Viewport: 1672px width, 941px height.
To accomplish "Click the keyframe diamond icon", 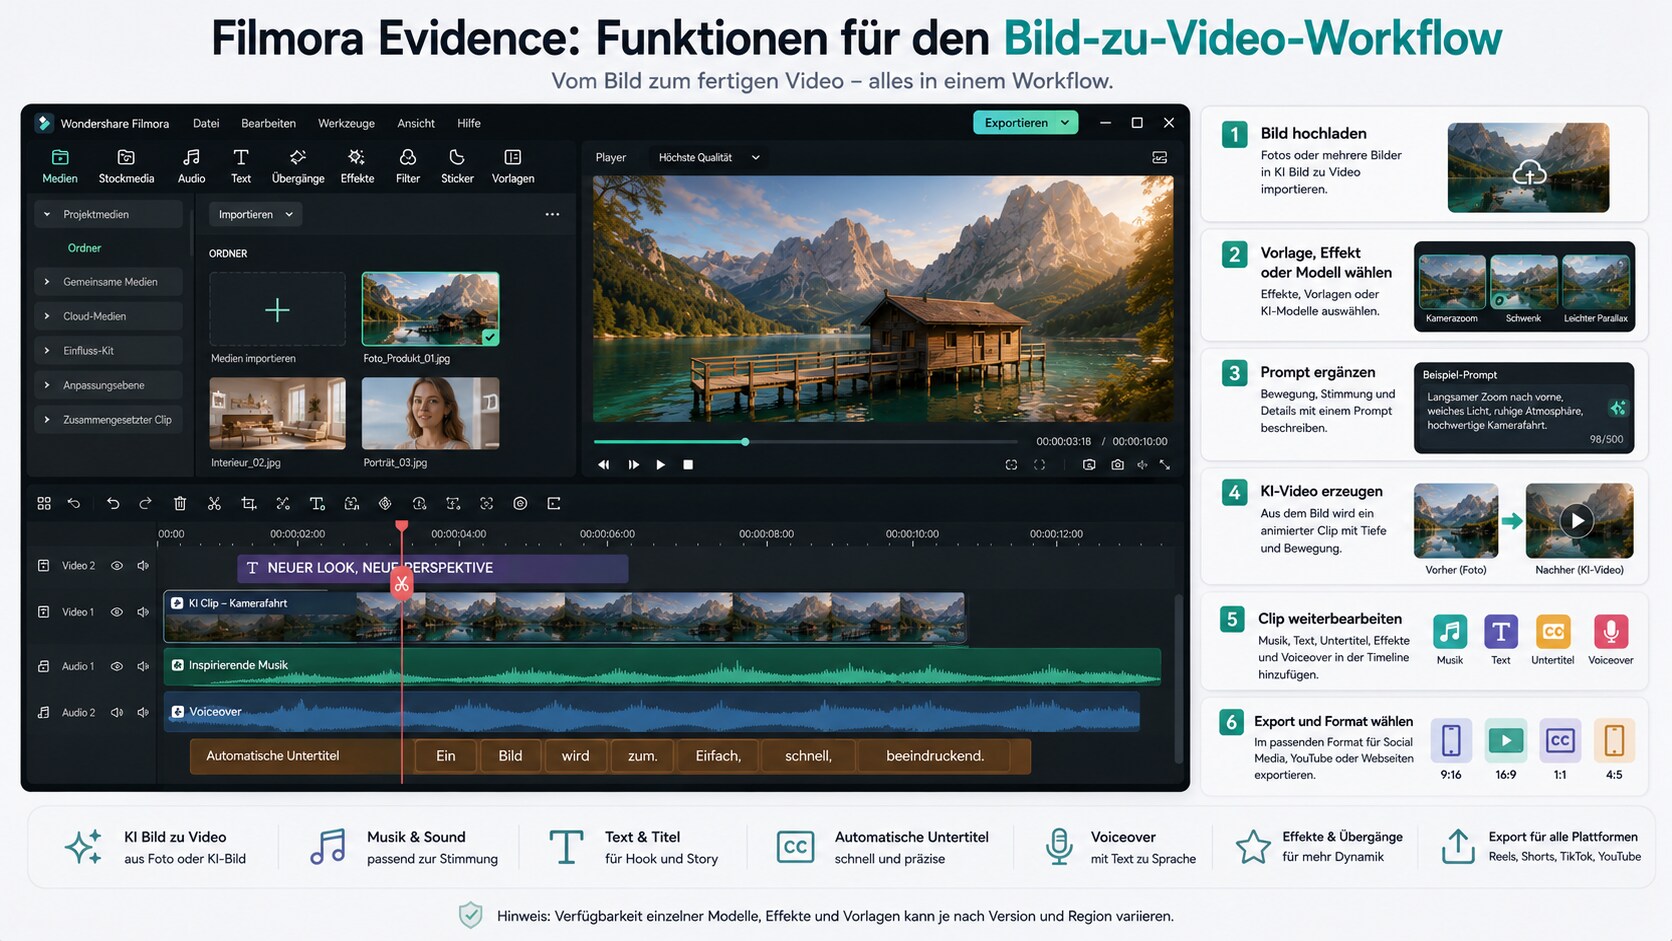I will coord(385,503).
